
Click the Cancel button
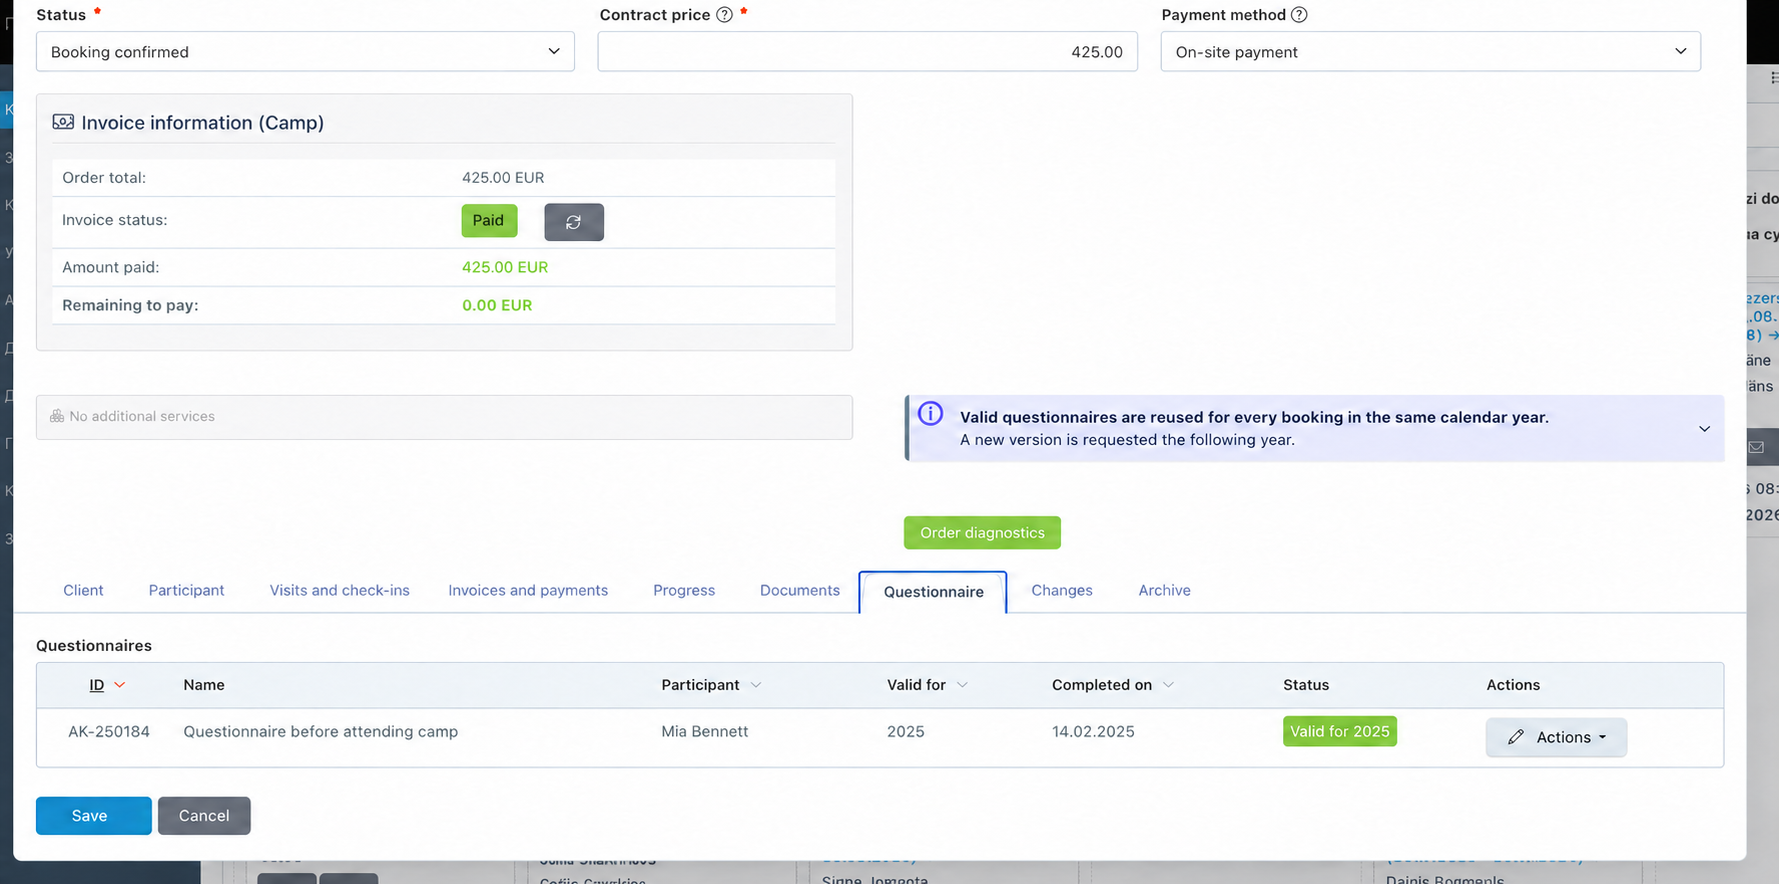pos(204,816)
